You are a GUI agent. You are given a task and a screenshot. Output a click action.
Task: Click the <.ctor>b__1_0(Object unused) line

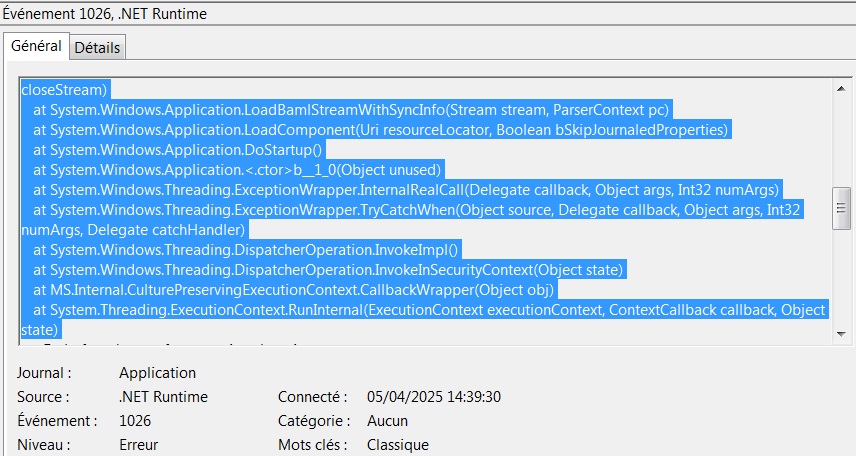click(237, 170)
